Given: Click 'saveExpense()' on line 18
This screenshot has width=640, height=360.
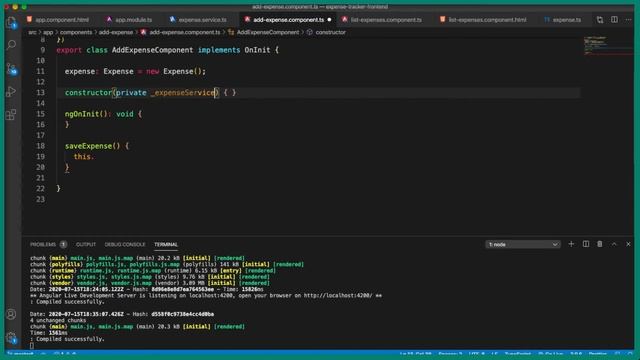Looking at the screenshot, I should click(93, 146).
